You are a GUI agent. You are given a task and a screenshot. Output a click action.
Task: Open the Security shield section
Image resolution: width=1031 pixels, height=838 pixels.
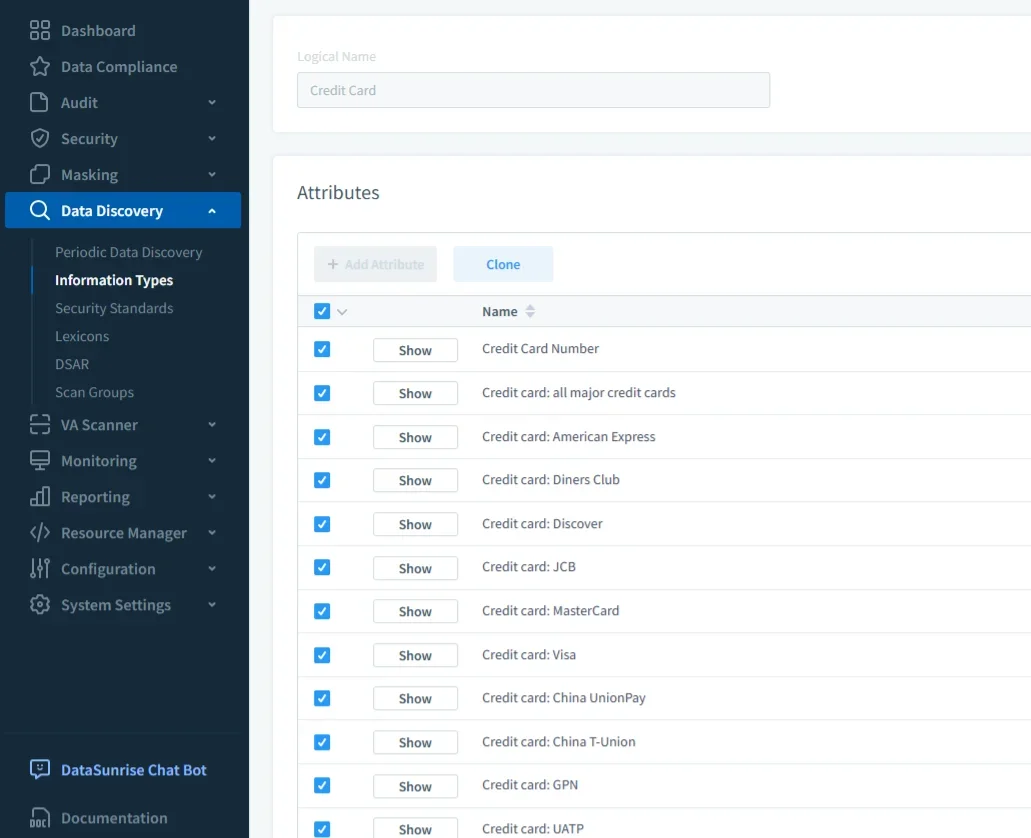39,138
